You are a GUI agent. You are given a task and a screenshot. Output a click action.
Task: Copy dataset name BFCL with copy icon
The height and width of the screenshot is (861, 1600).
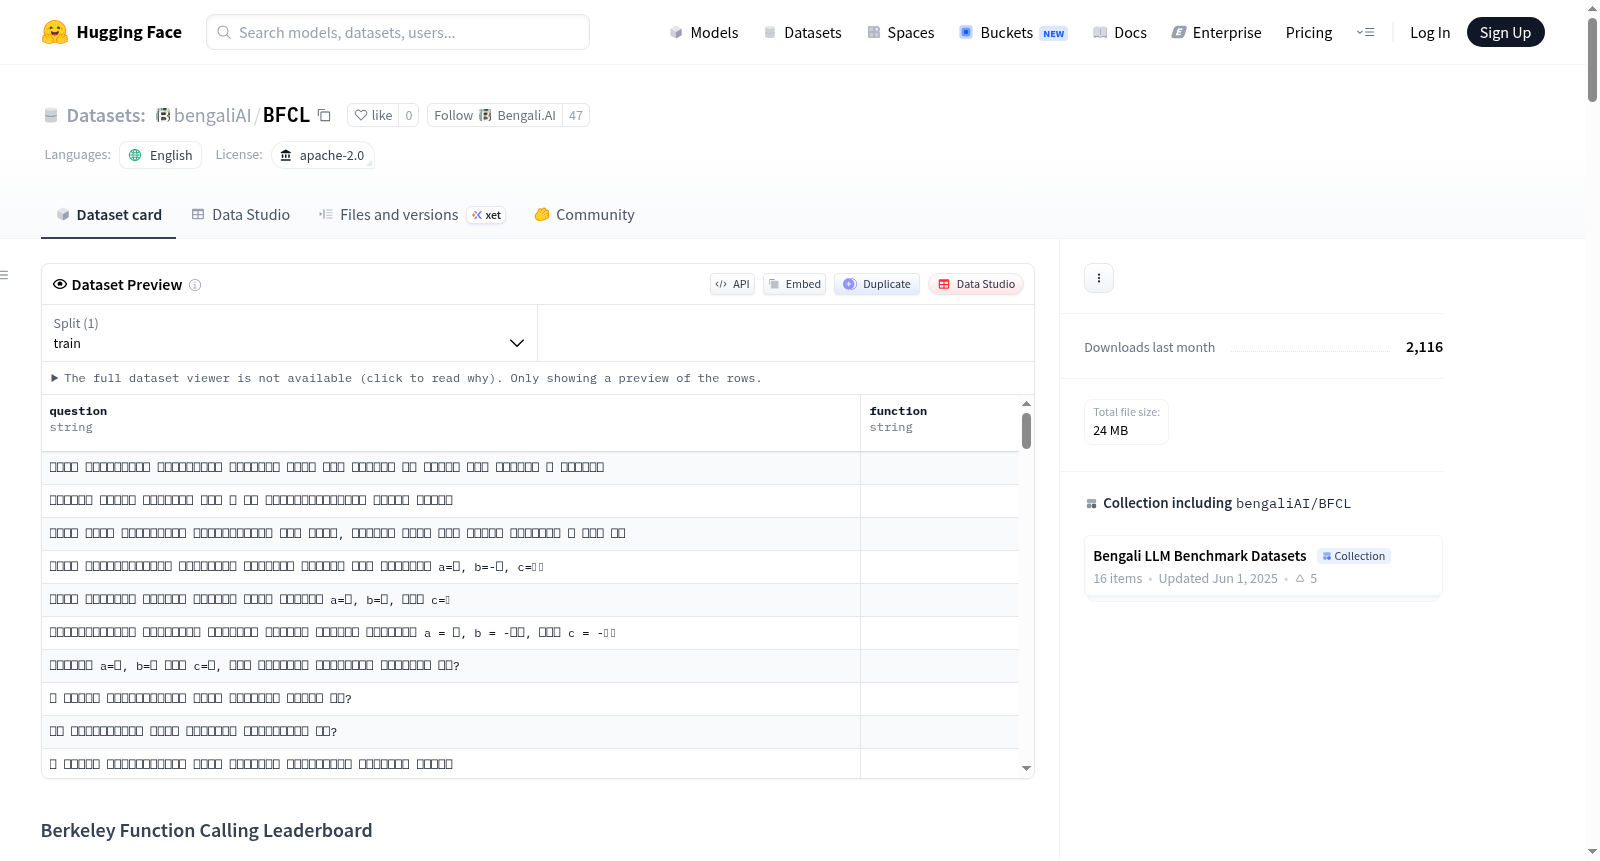pos(324,115)
